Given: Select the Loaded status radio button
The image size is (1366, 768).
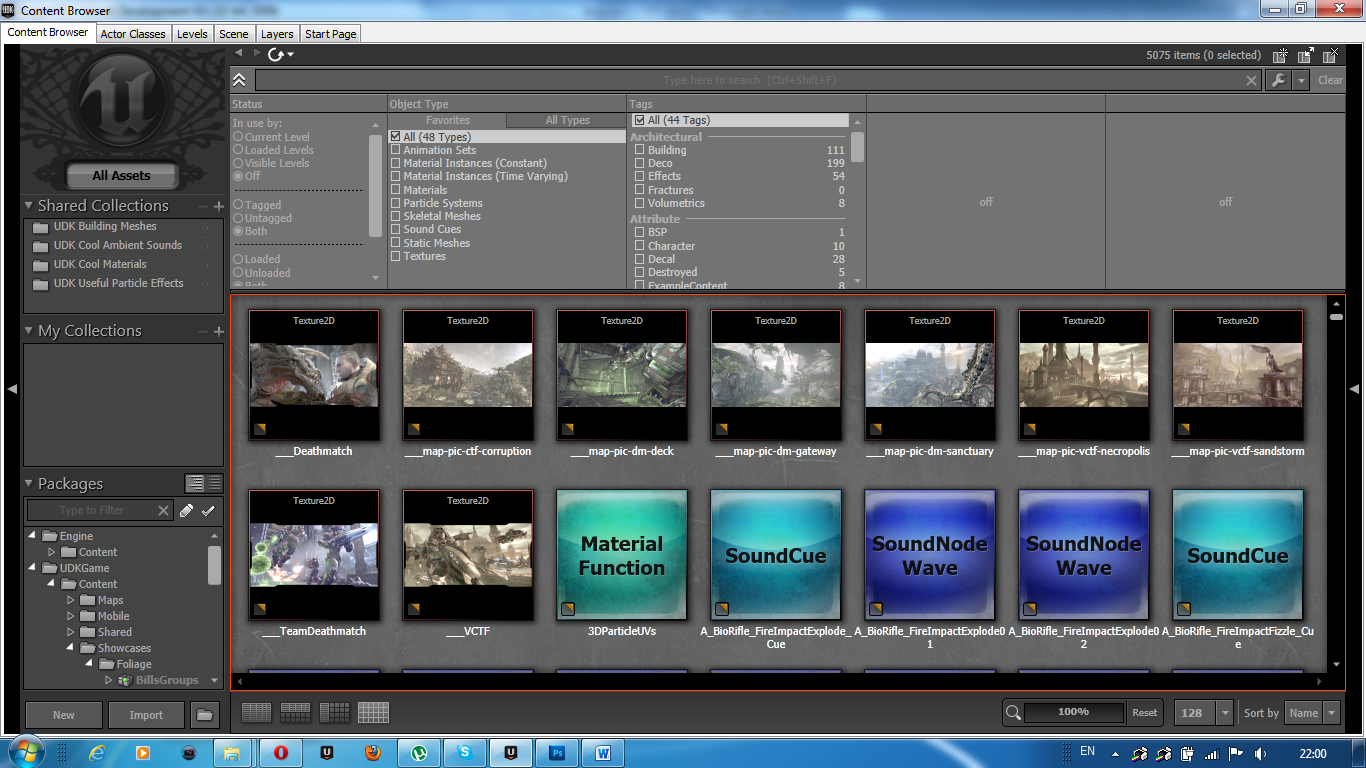Looking at the screenshot, I should (238, 259).
